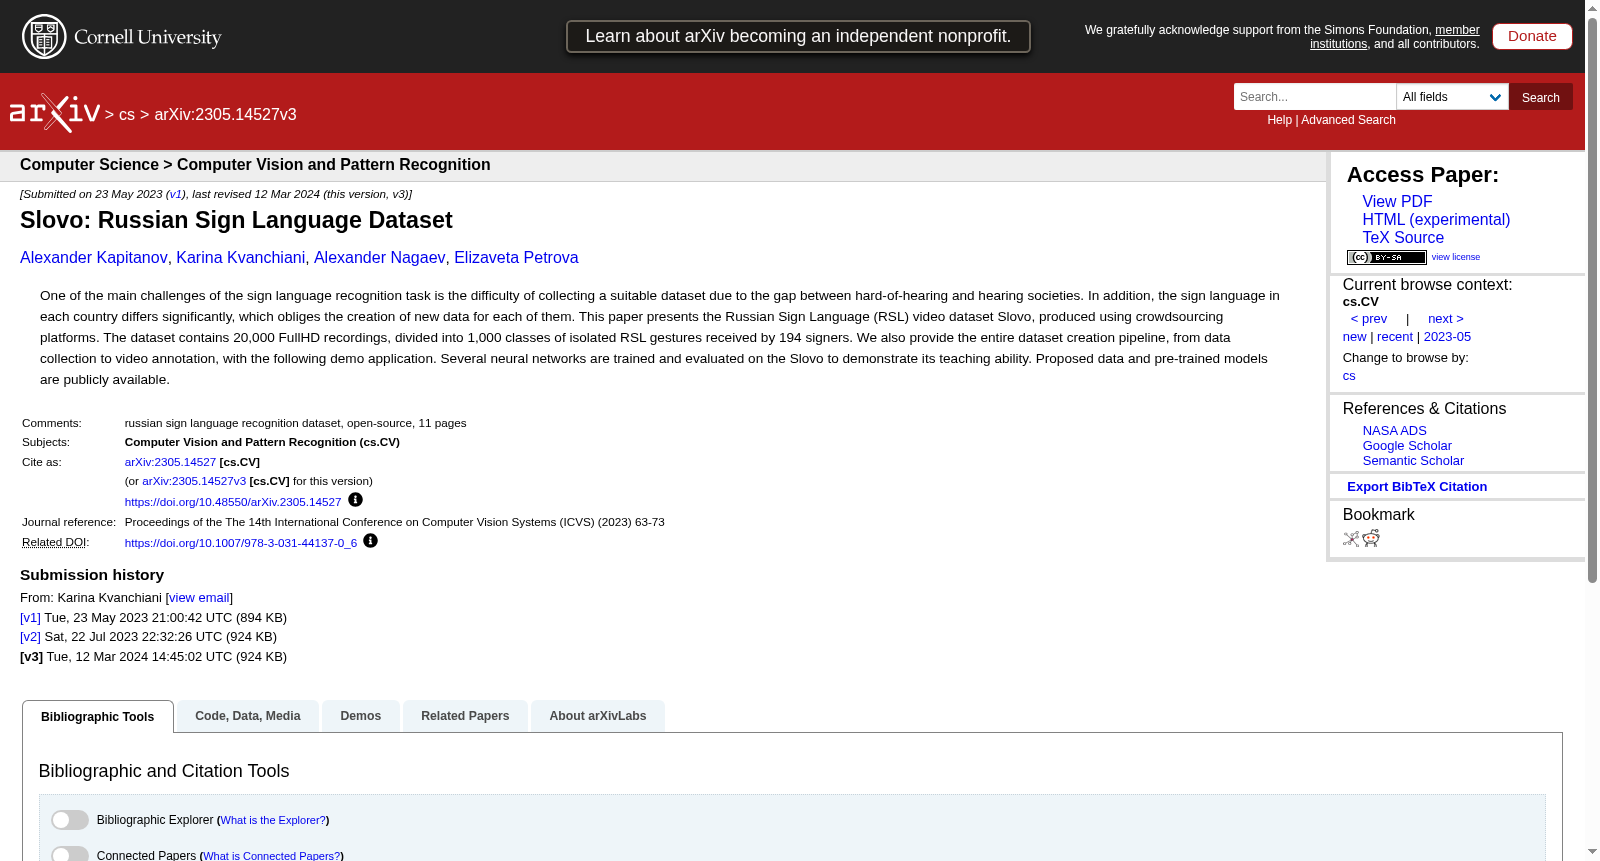Open the NASA ADS link
This screenshot has width=1600, height=861.
click(x=1394, y=431)
